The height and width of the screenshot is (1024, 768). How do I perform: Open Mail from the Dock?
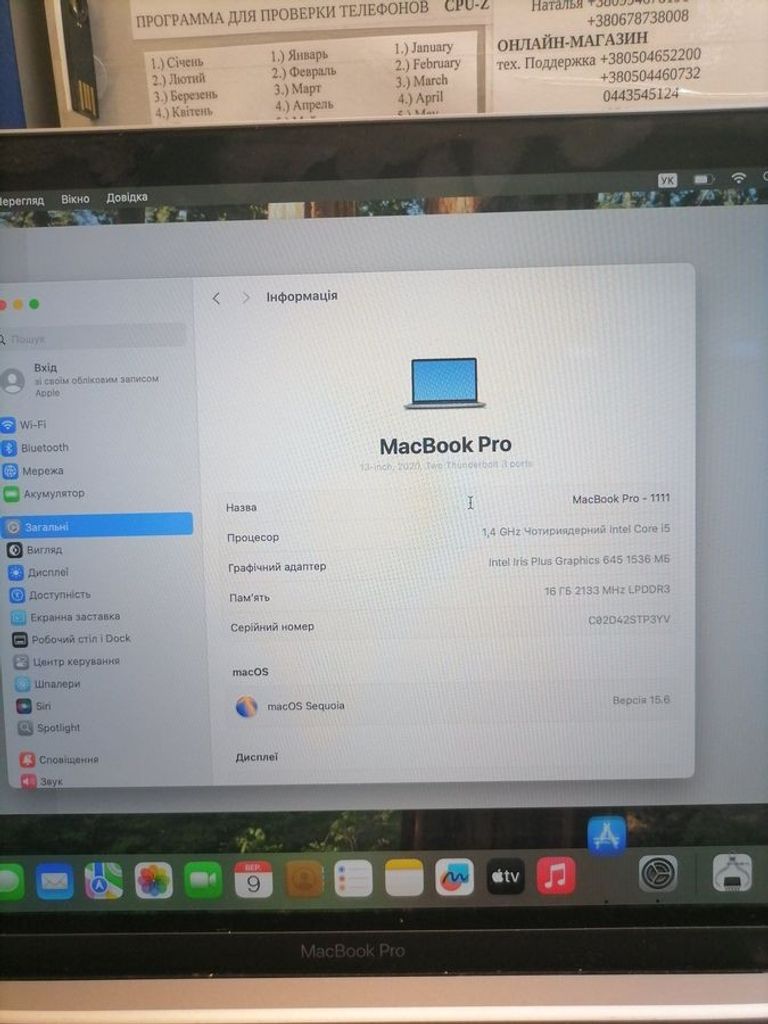point(55,881)
